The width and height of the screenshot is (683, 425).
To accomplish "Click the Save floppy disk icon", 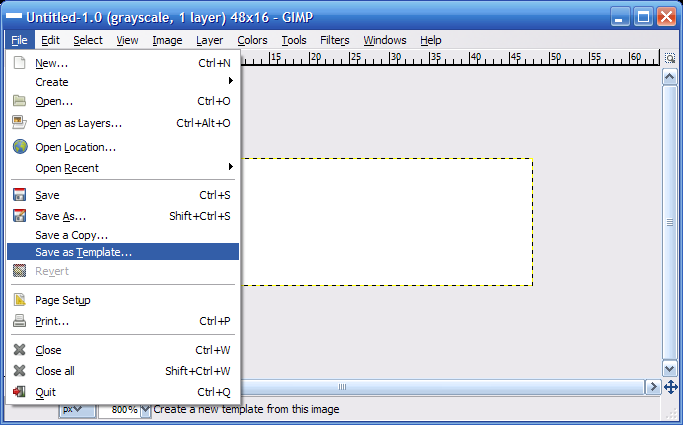I will point(19,195).
